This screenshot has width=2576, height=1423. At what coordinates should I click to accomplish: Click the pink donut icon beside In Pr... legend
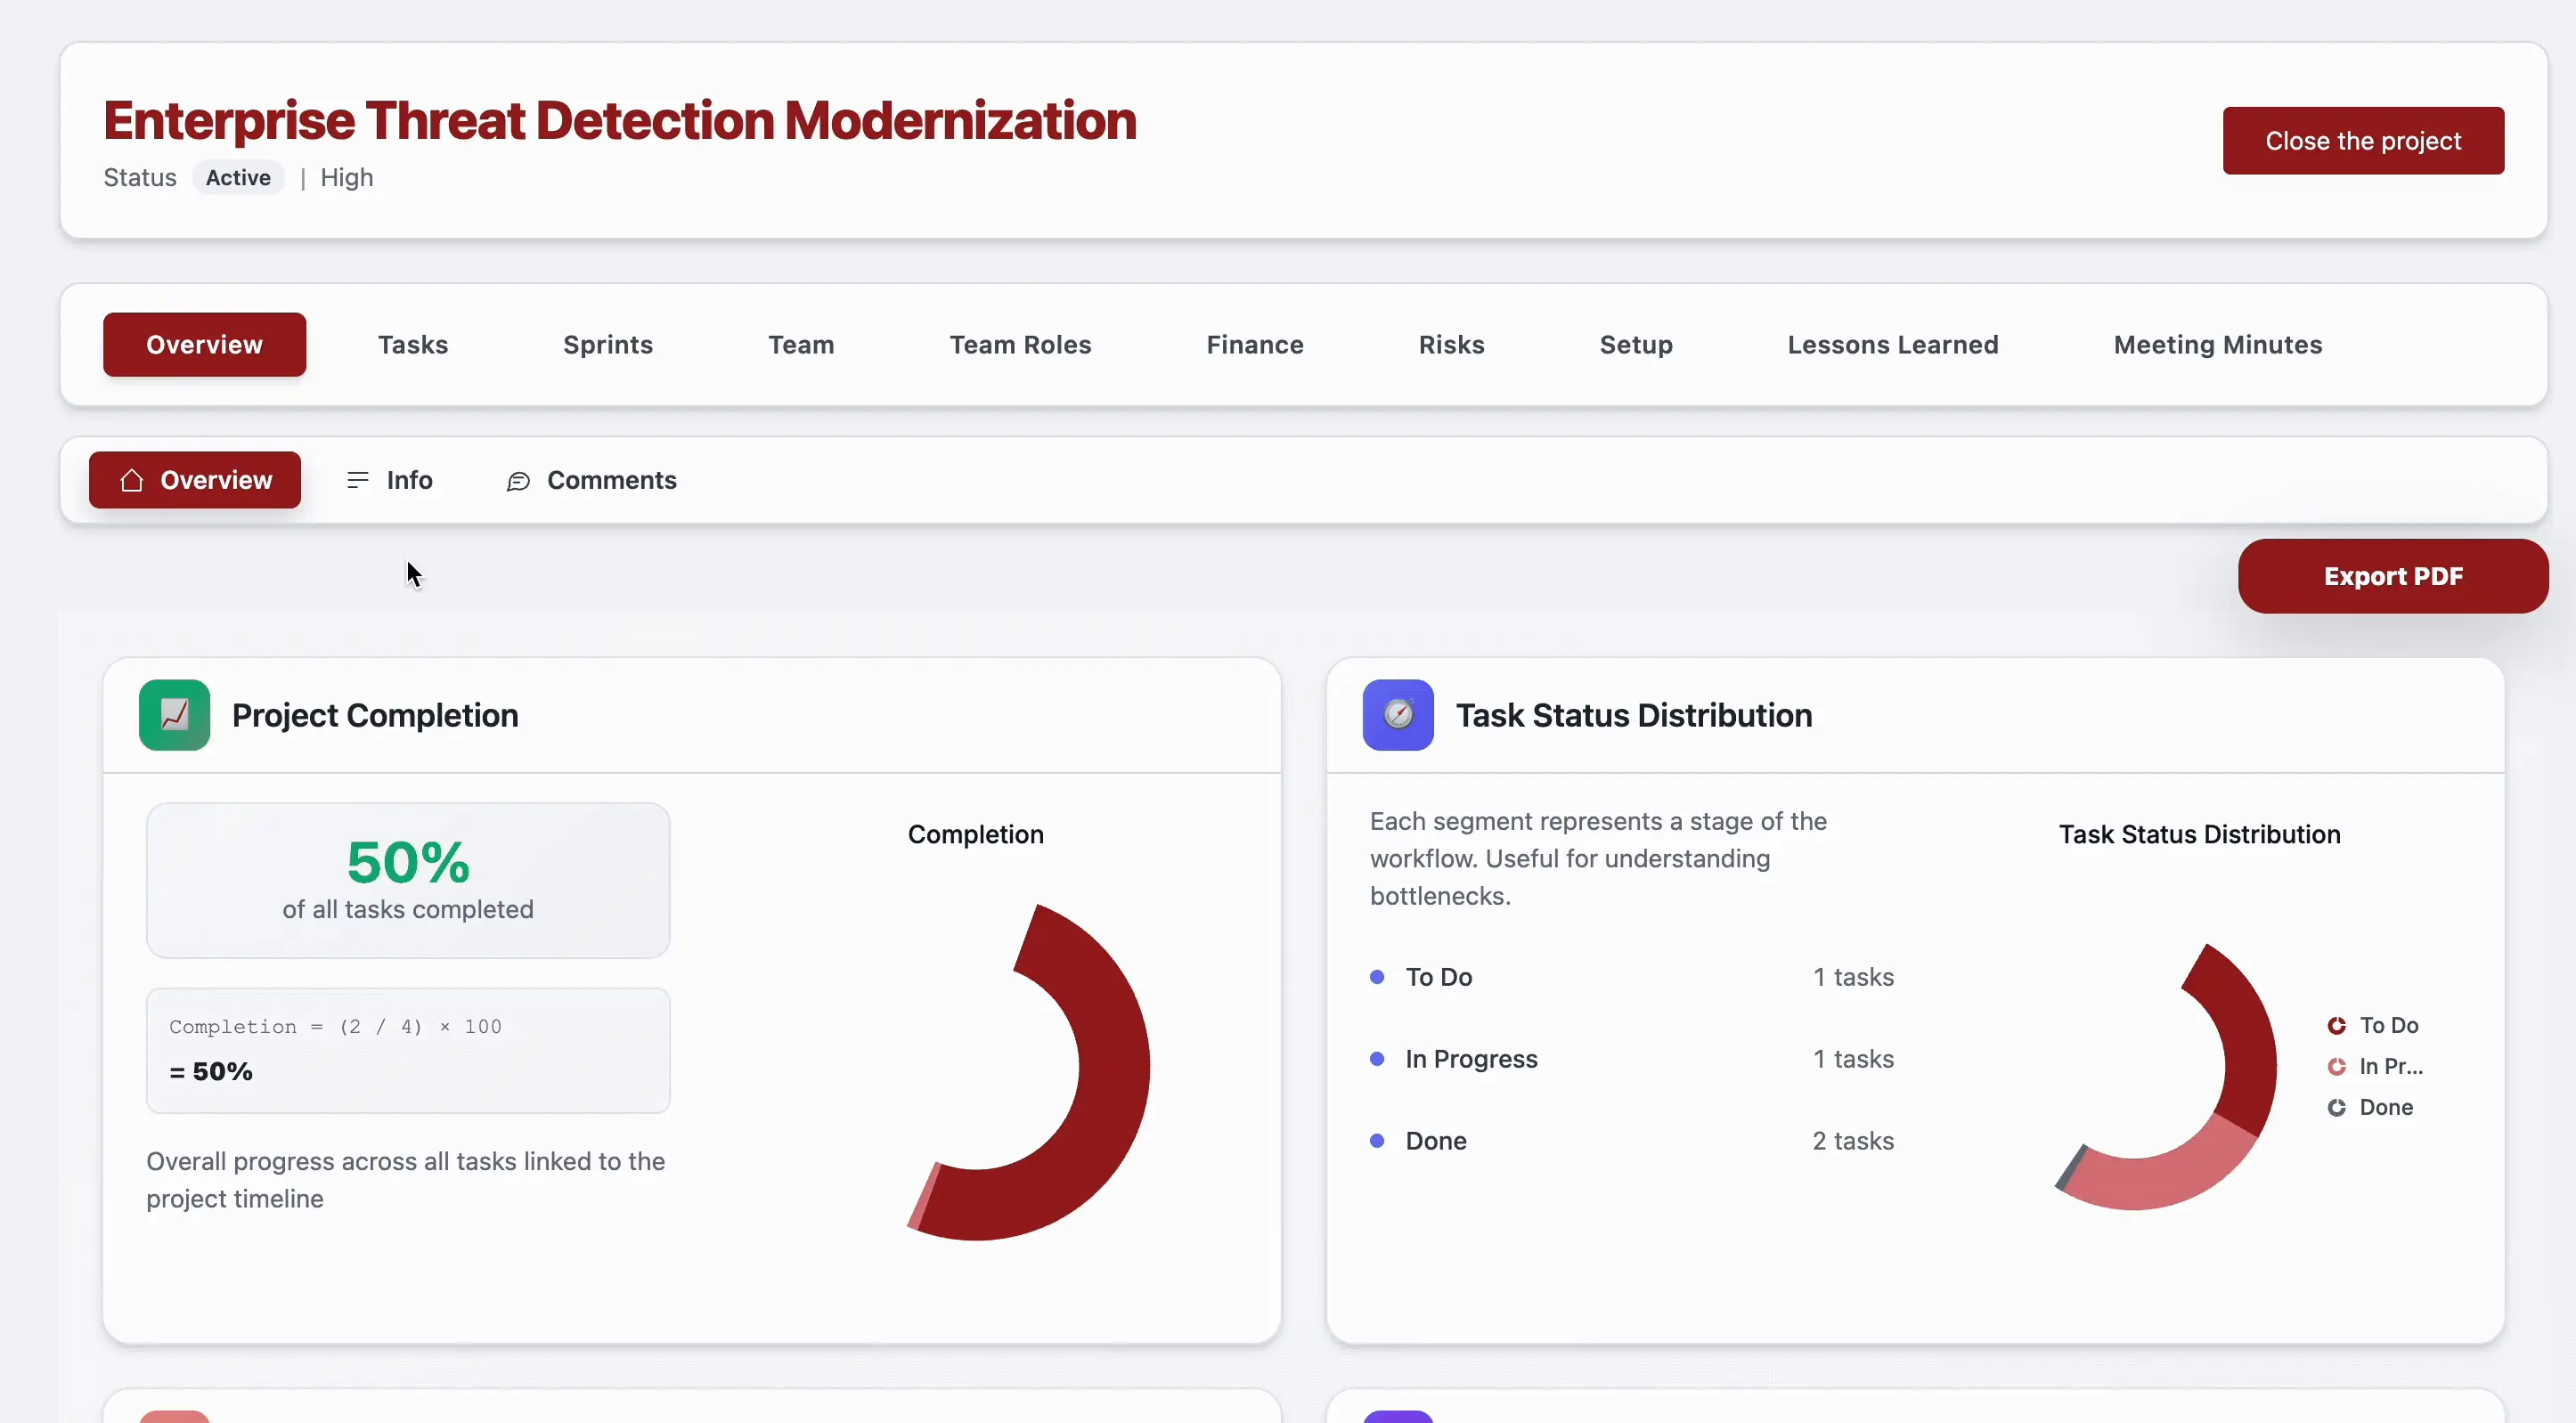pos(2337,1066)
